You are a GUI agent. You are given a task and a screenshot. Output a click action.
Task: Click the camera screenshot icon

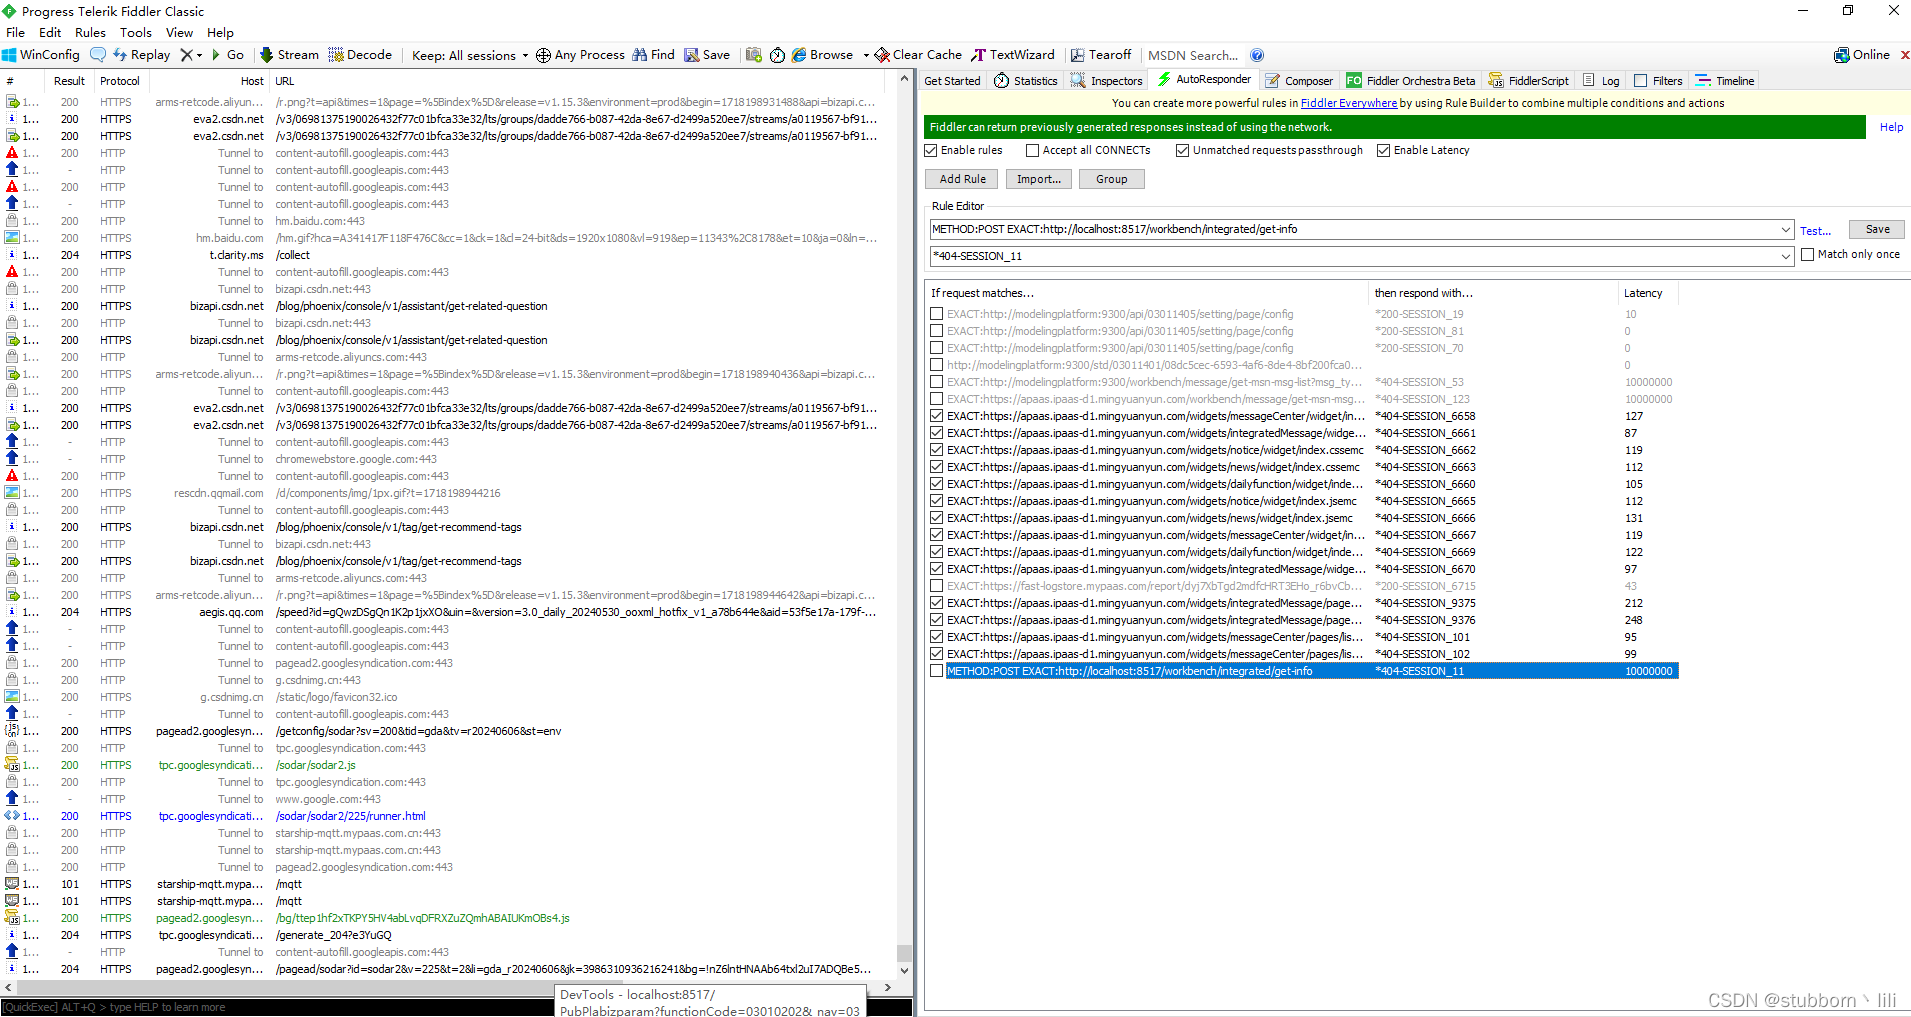pos(754,55)
